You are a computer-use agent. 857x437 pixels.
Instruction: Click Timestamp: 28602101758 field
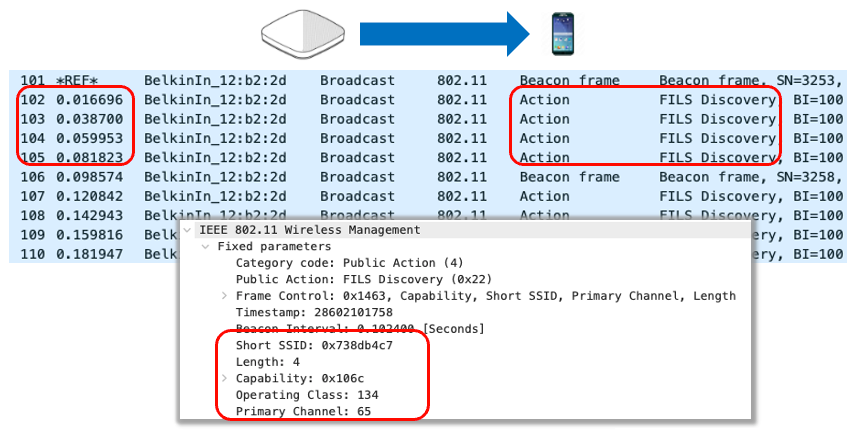[314, 312]
